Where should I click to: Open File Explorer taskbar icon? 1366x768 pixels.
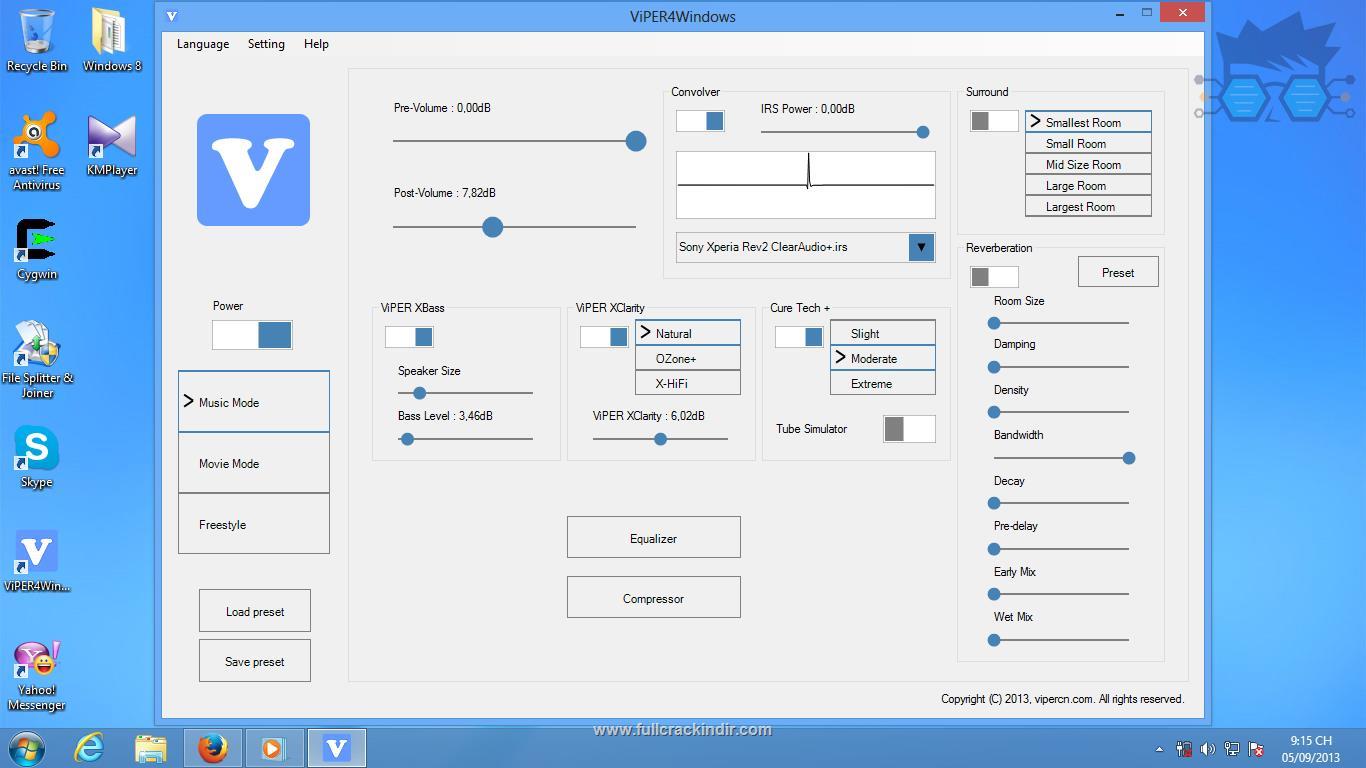(x=151, y=748)
